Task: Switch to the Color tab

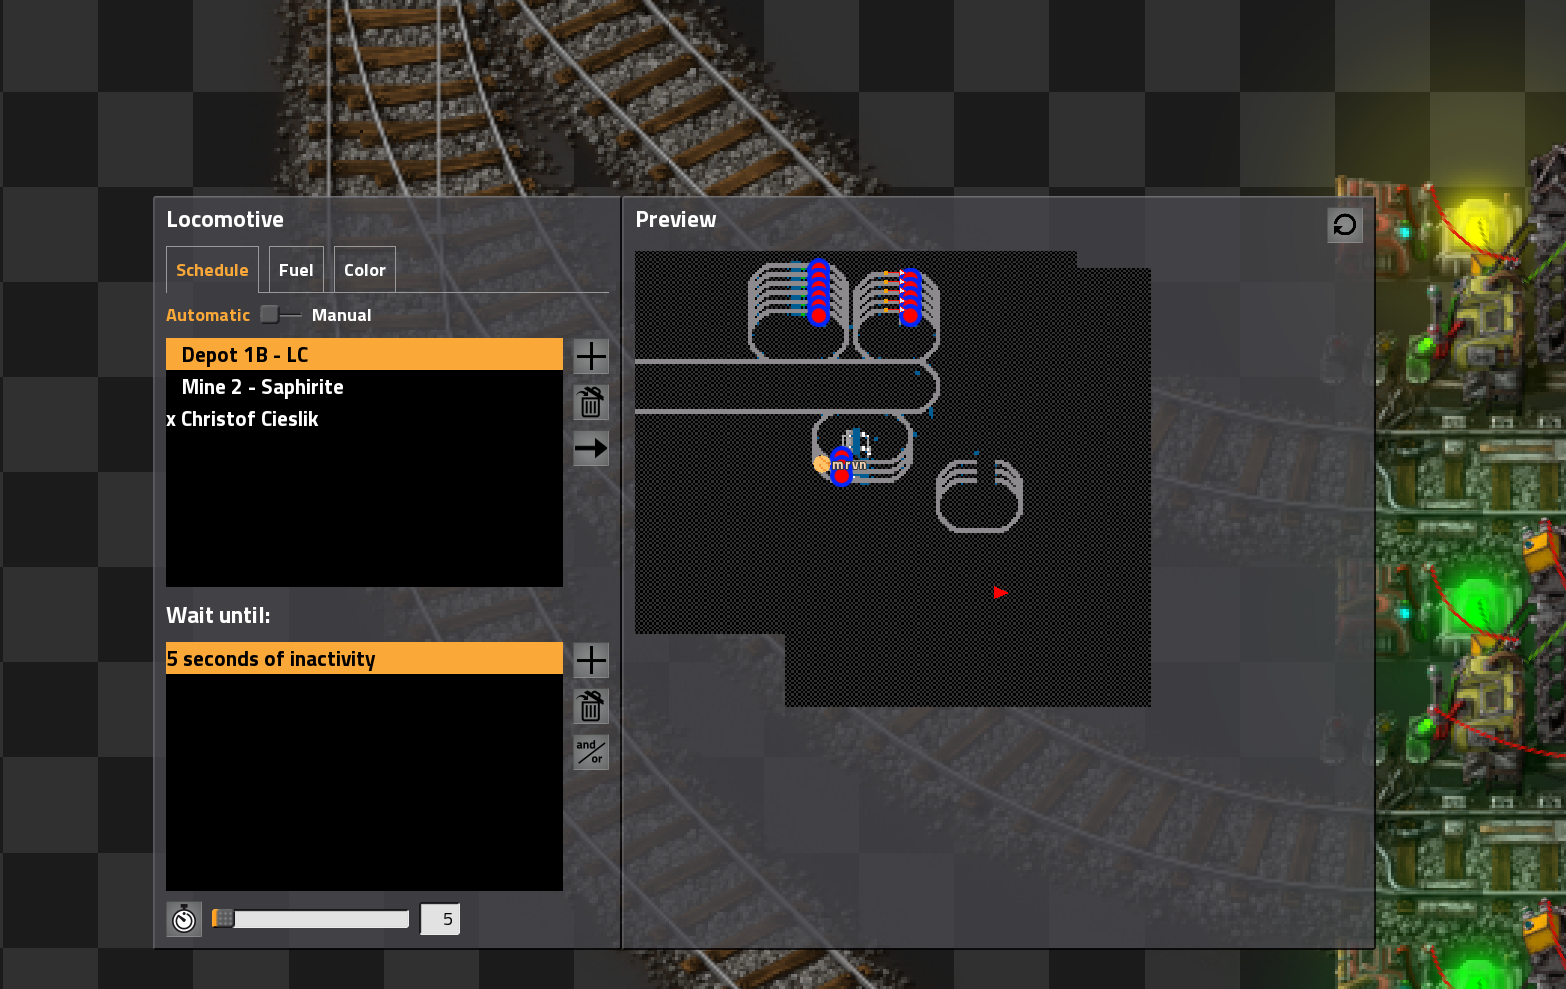Action: tap(365, 270)
